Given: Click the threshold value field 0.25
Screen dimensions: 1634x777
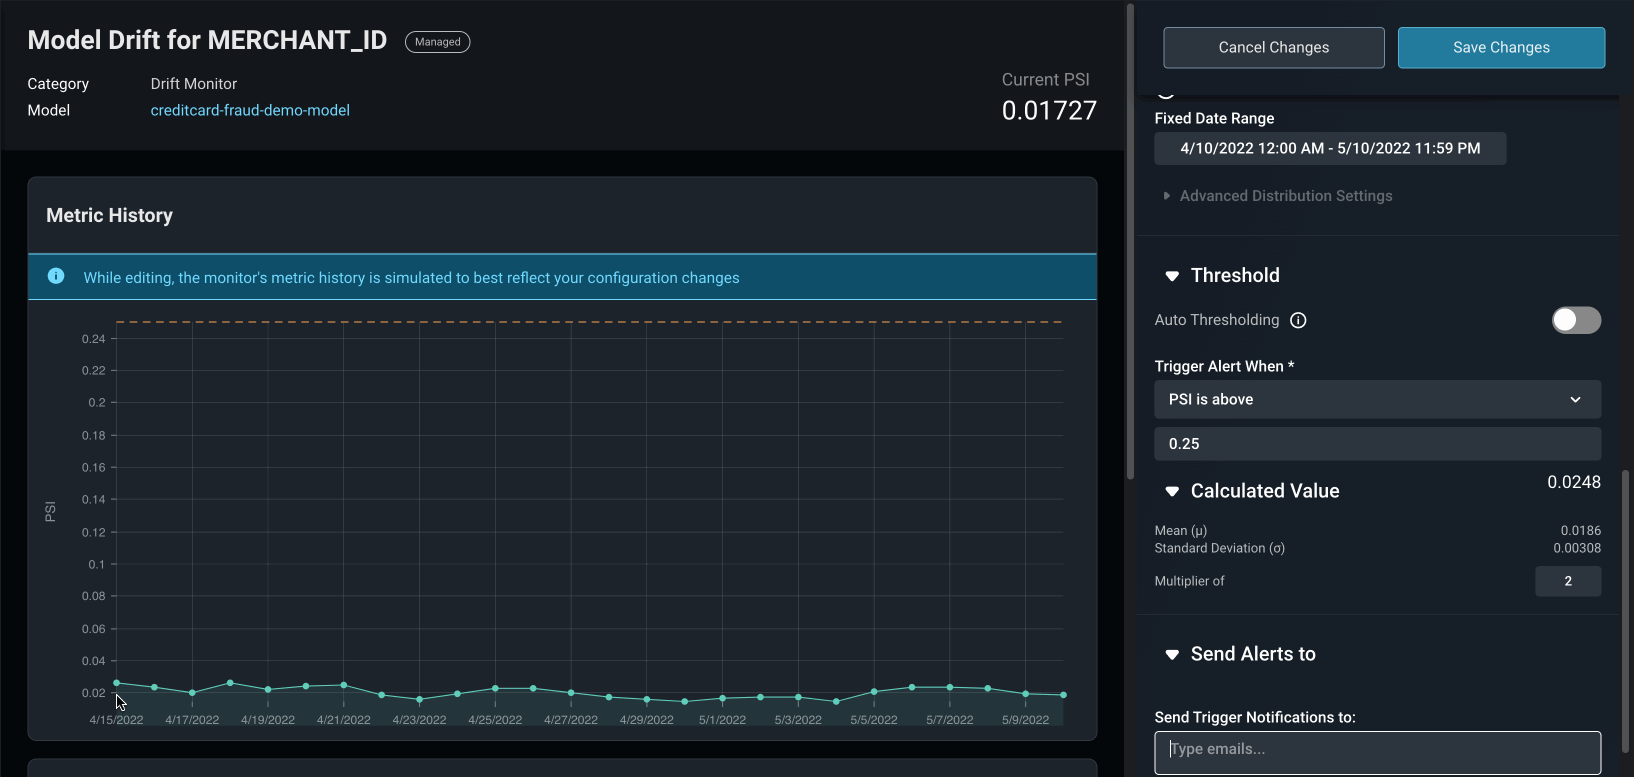Looking at the screenshot, I should [x=1377, y=444].
